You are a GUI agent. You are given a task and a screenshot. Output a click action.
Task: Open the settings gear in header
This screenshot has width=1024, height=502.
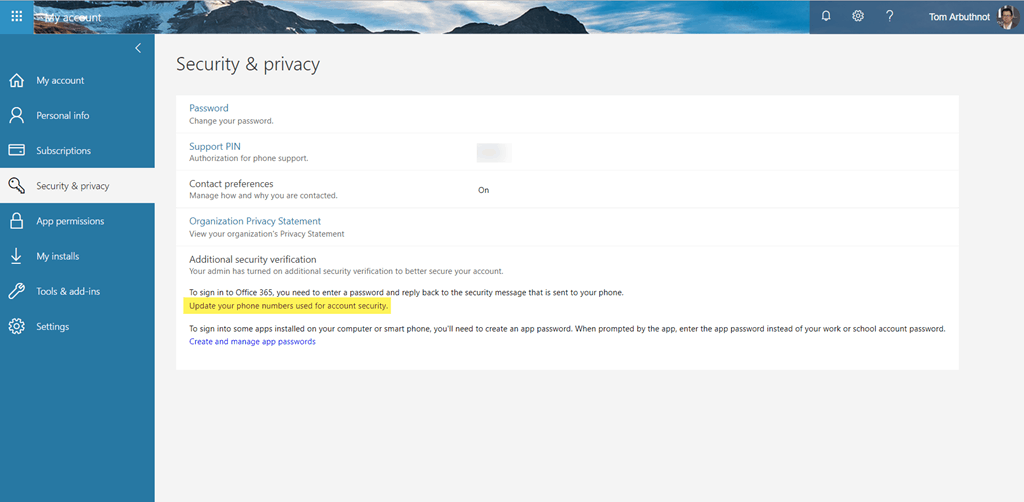click(858, 16)
